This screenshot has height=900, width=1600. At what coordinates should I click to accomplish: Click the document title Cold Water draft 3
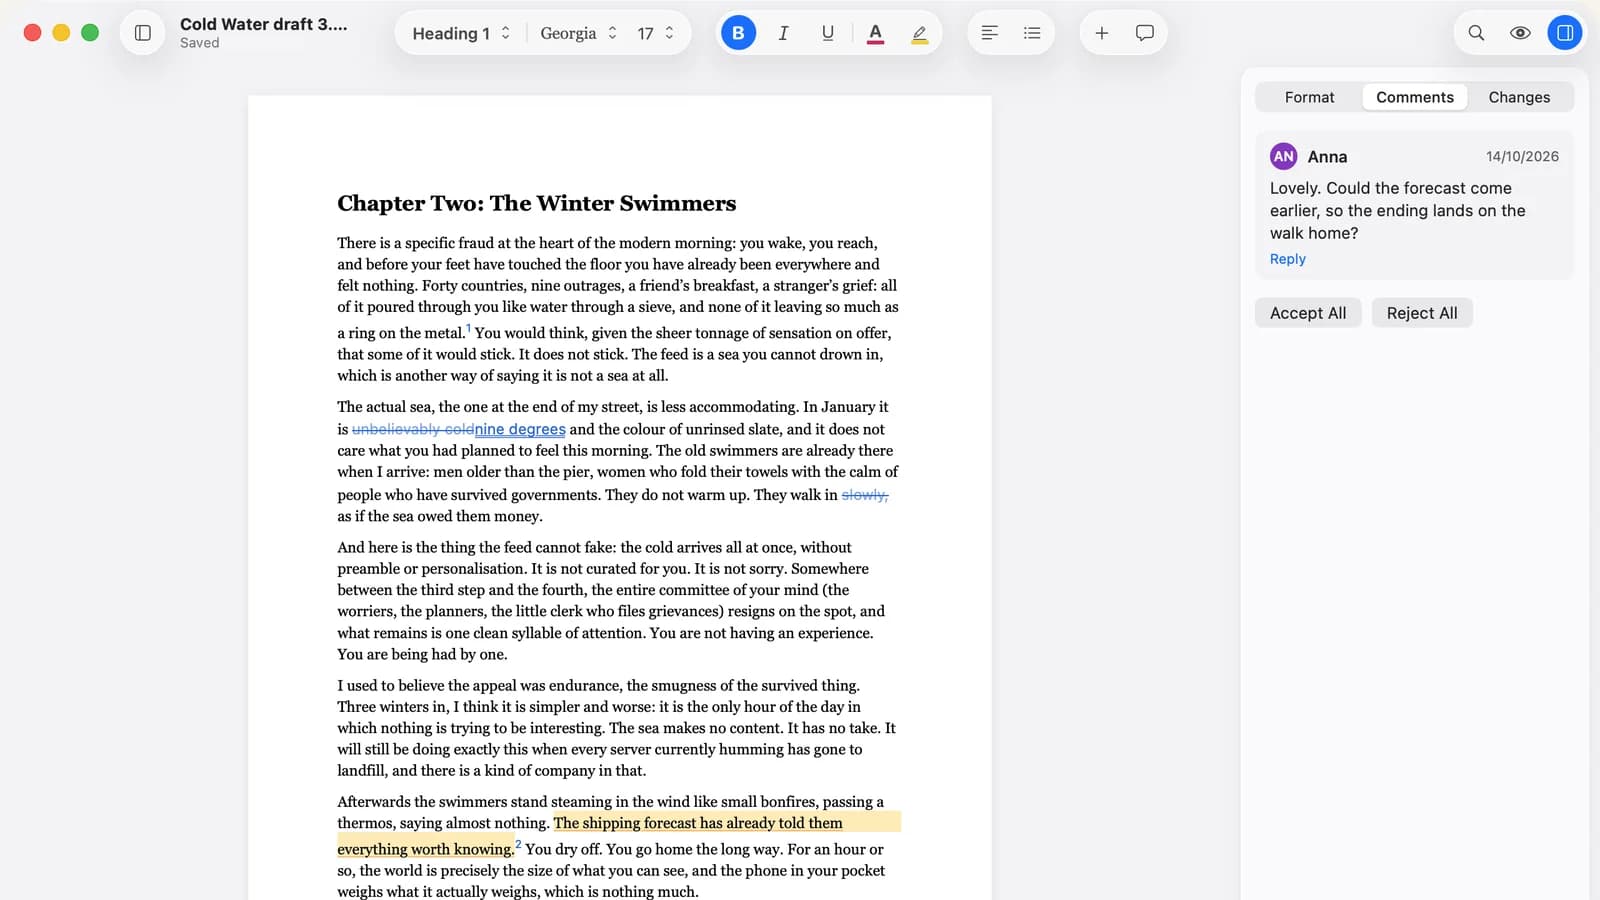tap(264, 24)
